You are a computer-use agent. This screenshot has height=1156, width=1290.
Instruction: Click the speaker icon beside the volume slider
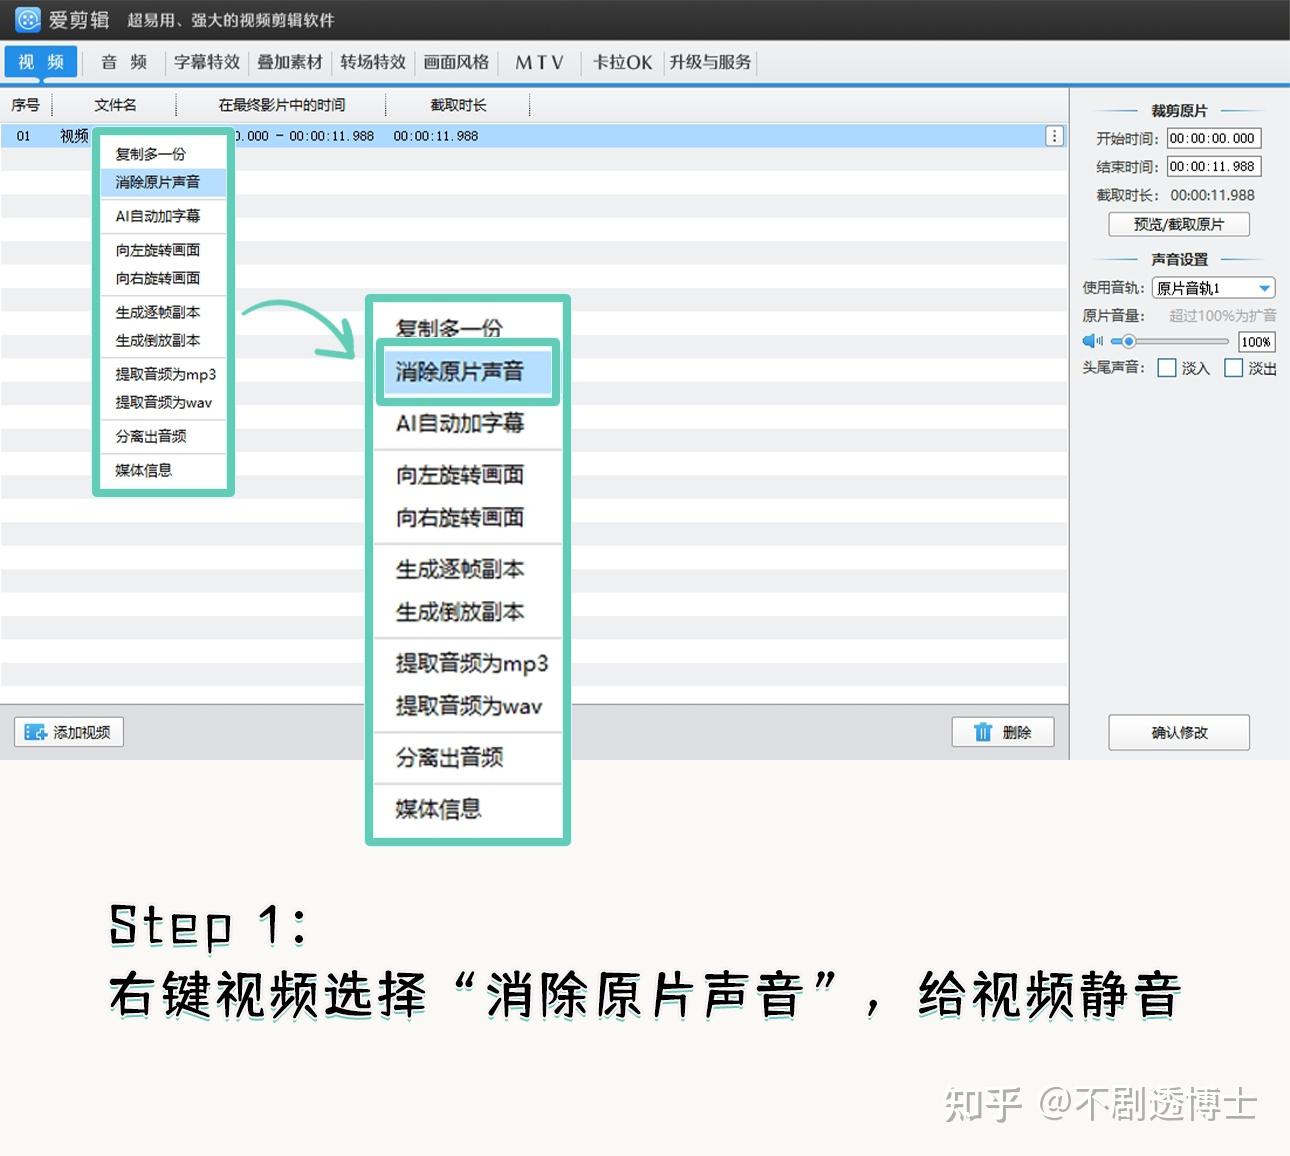pos(1092,341)
